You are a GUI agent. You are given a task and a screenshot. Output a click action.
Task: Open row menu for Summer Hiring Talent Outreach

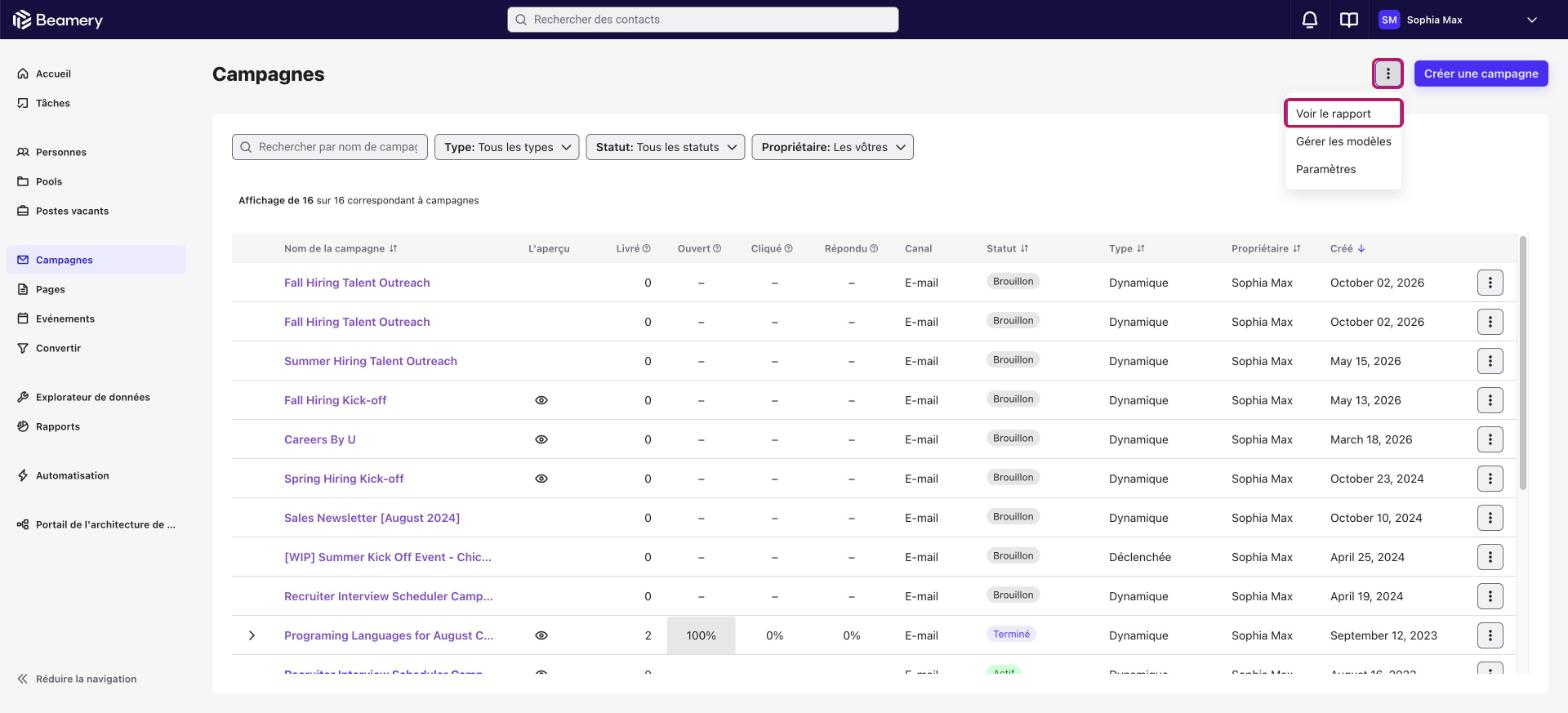pos(1490,361)
